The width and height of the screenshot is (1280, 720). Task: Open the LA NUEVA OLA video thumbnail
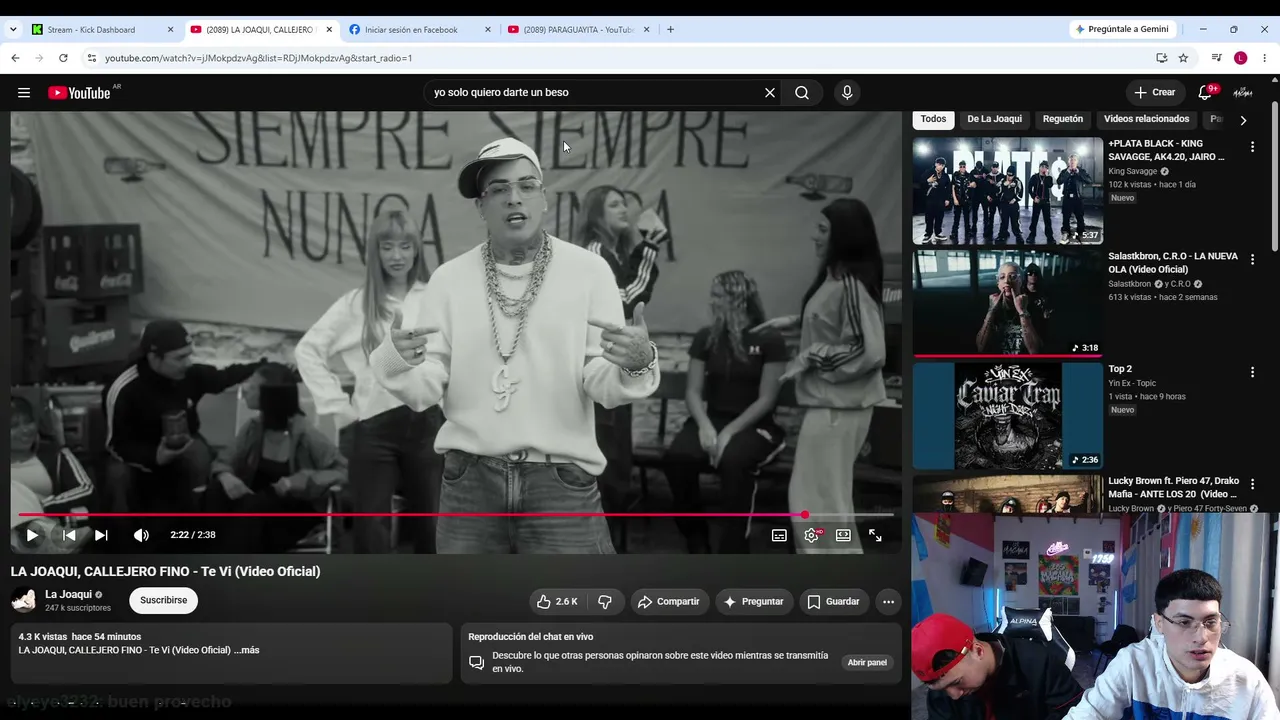pos(1007,303)
